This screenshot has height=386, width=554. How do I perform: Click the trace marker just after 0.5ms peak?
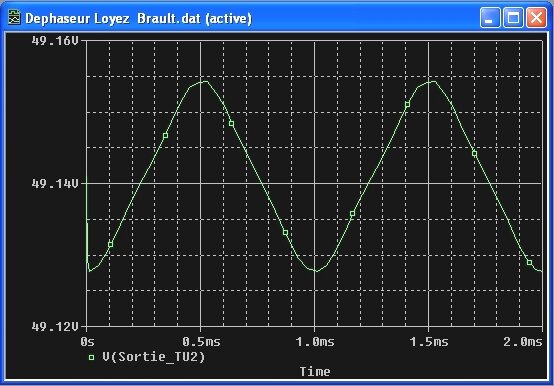pyautogui.click(x=231, y=124)
